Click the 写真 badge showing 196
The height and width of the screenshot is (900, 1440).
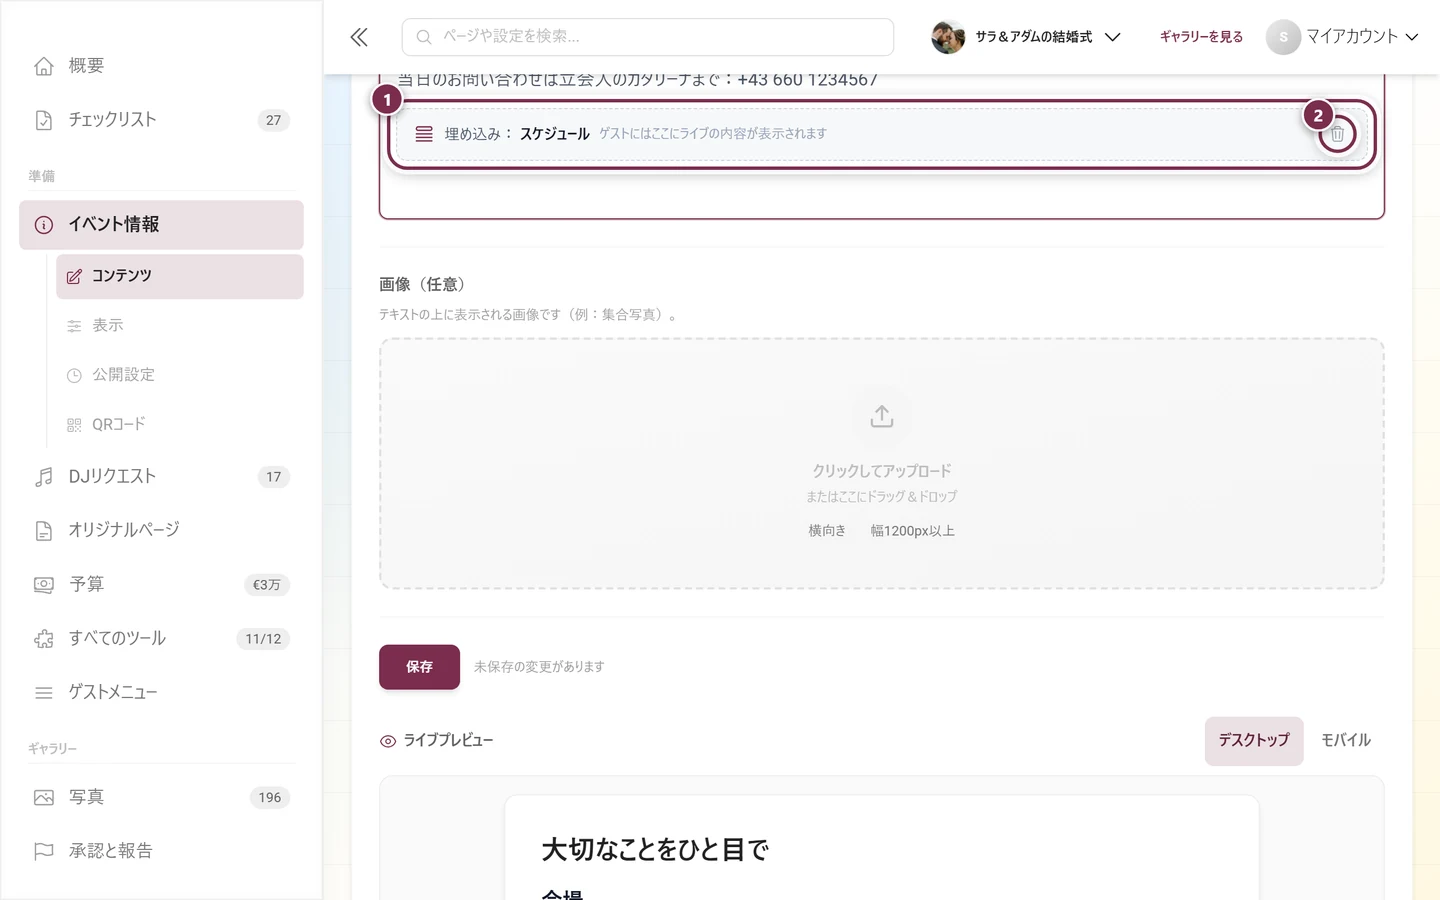tap(270, 798)
